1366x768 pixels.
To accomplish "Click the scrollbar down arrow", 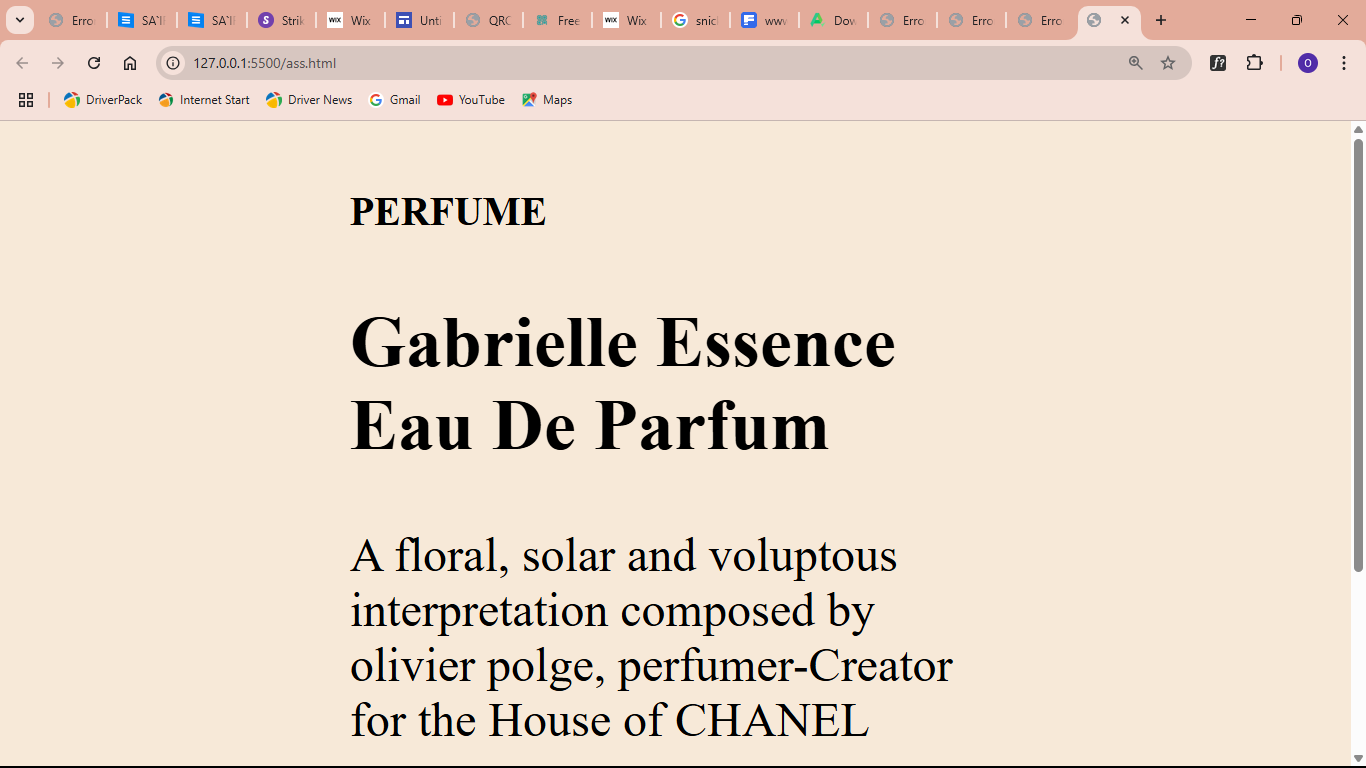I will point(1358,760).
